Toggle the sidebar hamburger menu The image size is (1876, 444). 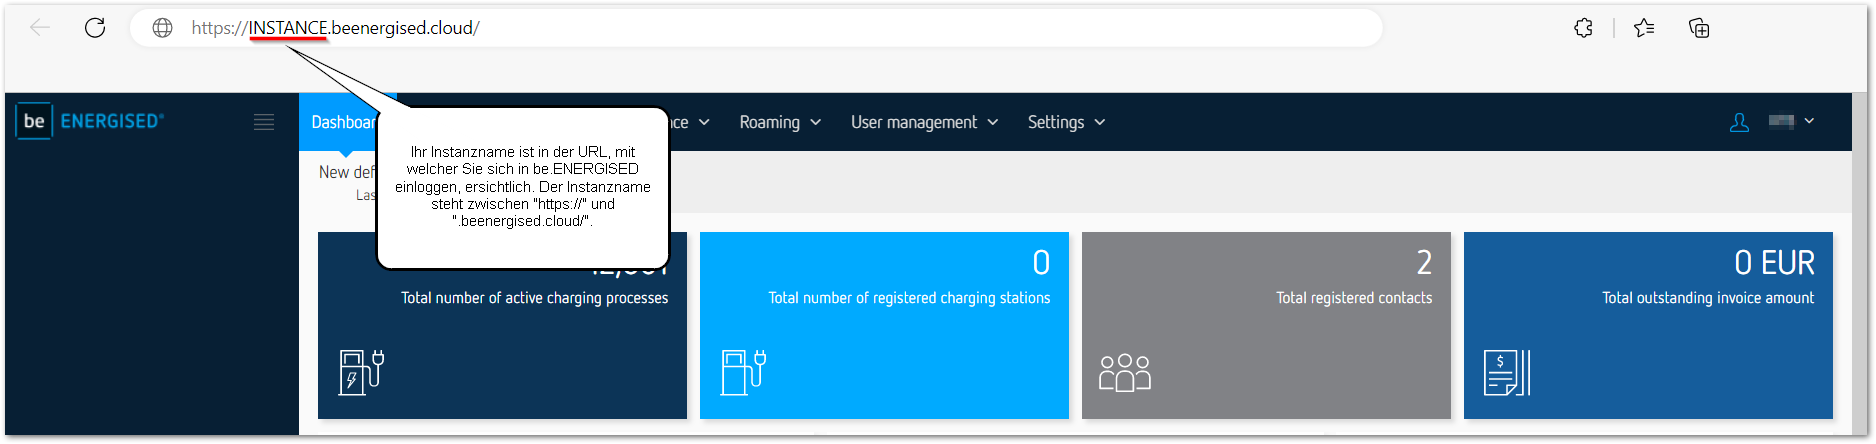coord(264,122)
